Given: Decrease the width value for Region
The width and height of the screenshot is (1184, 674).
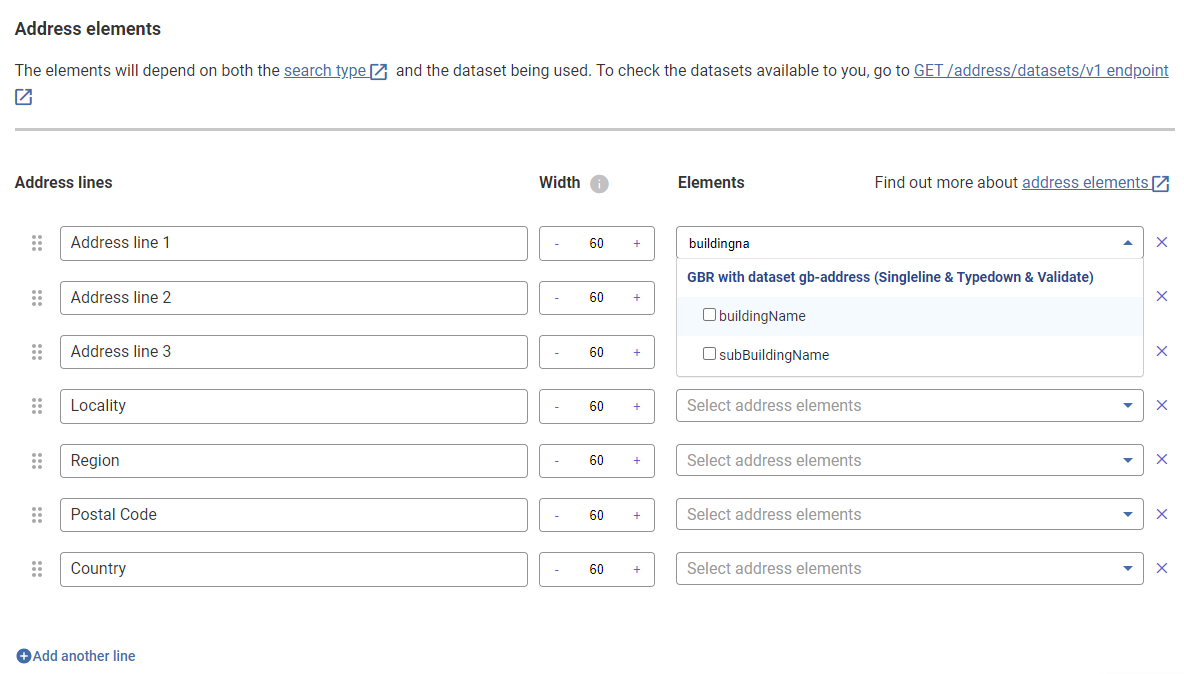Looking at the screenshot, I should click(x=556, y=460).
